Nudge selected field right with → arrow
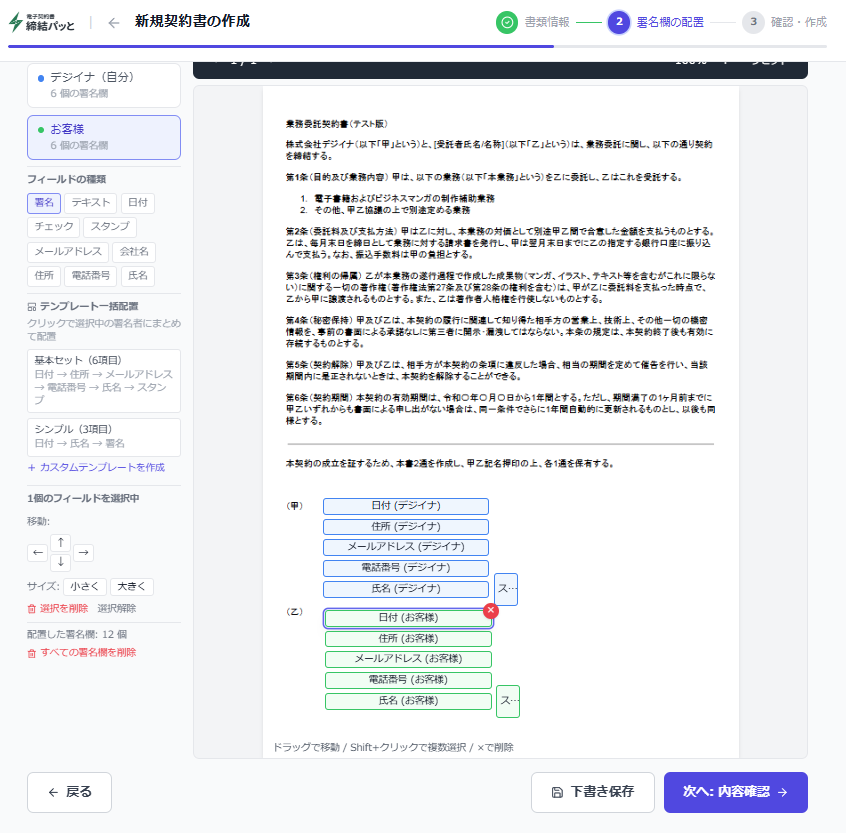Screen dimensions: 846x833 tap(83, 552)
